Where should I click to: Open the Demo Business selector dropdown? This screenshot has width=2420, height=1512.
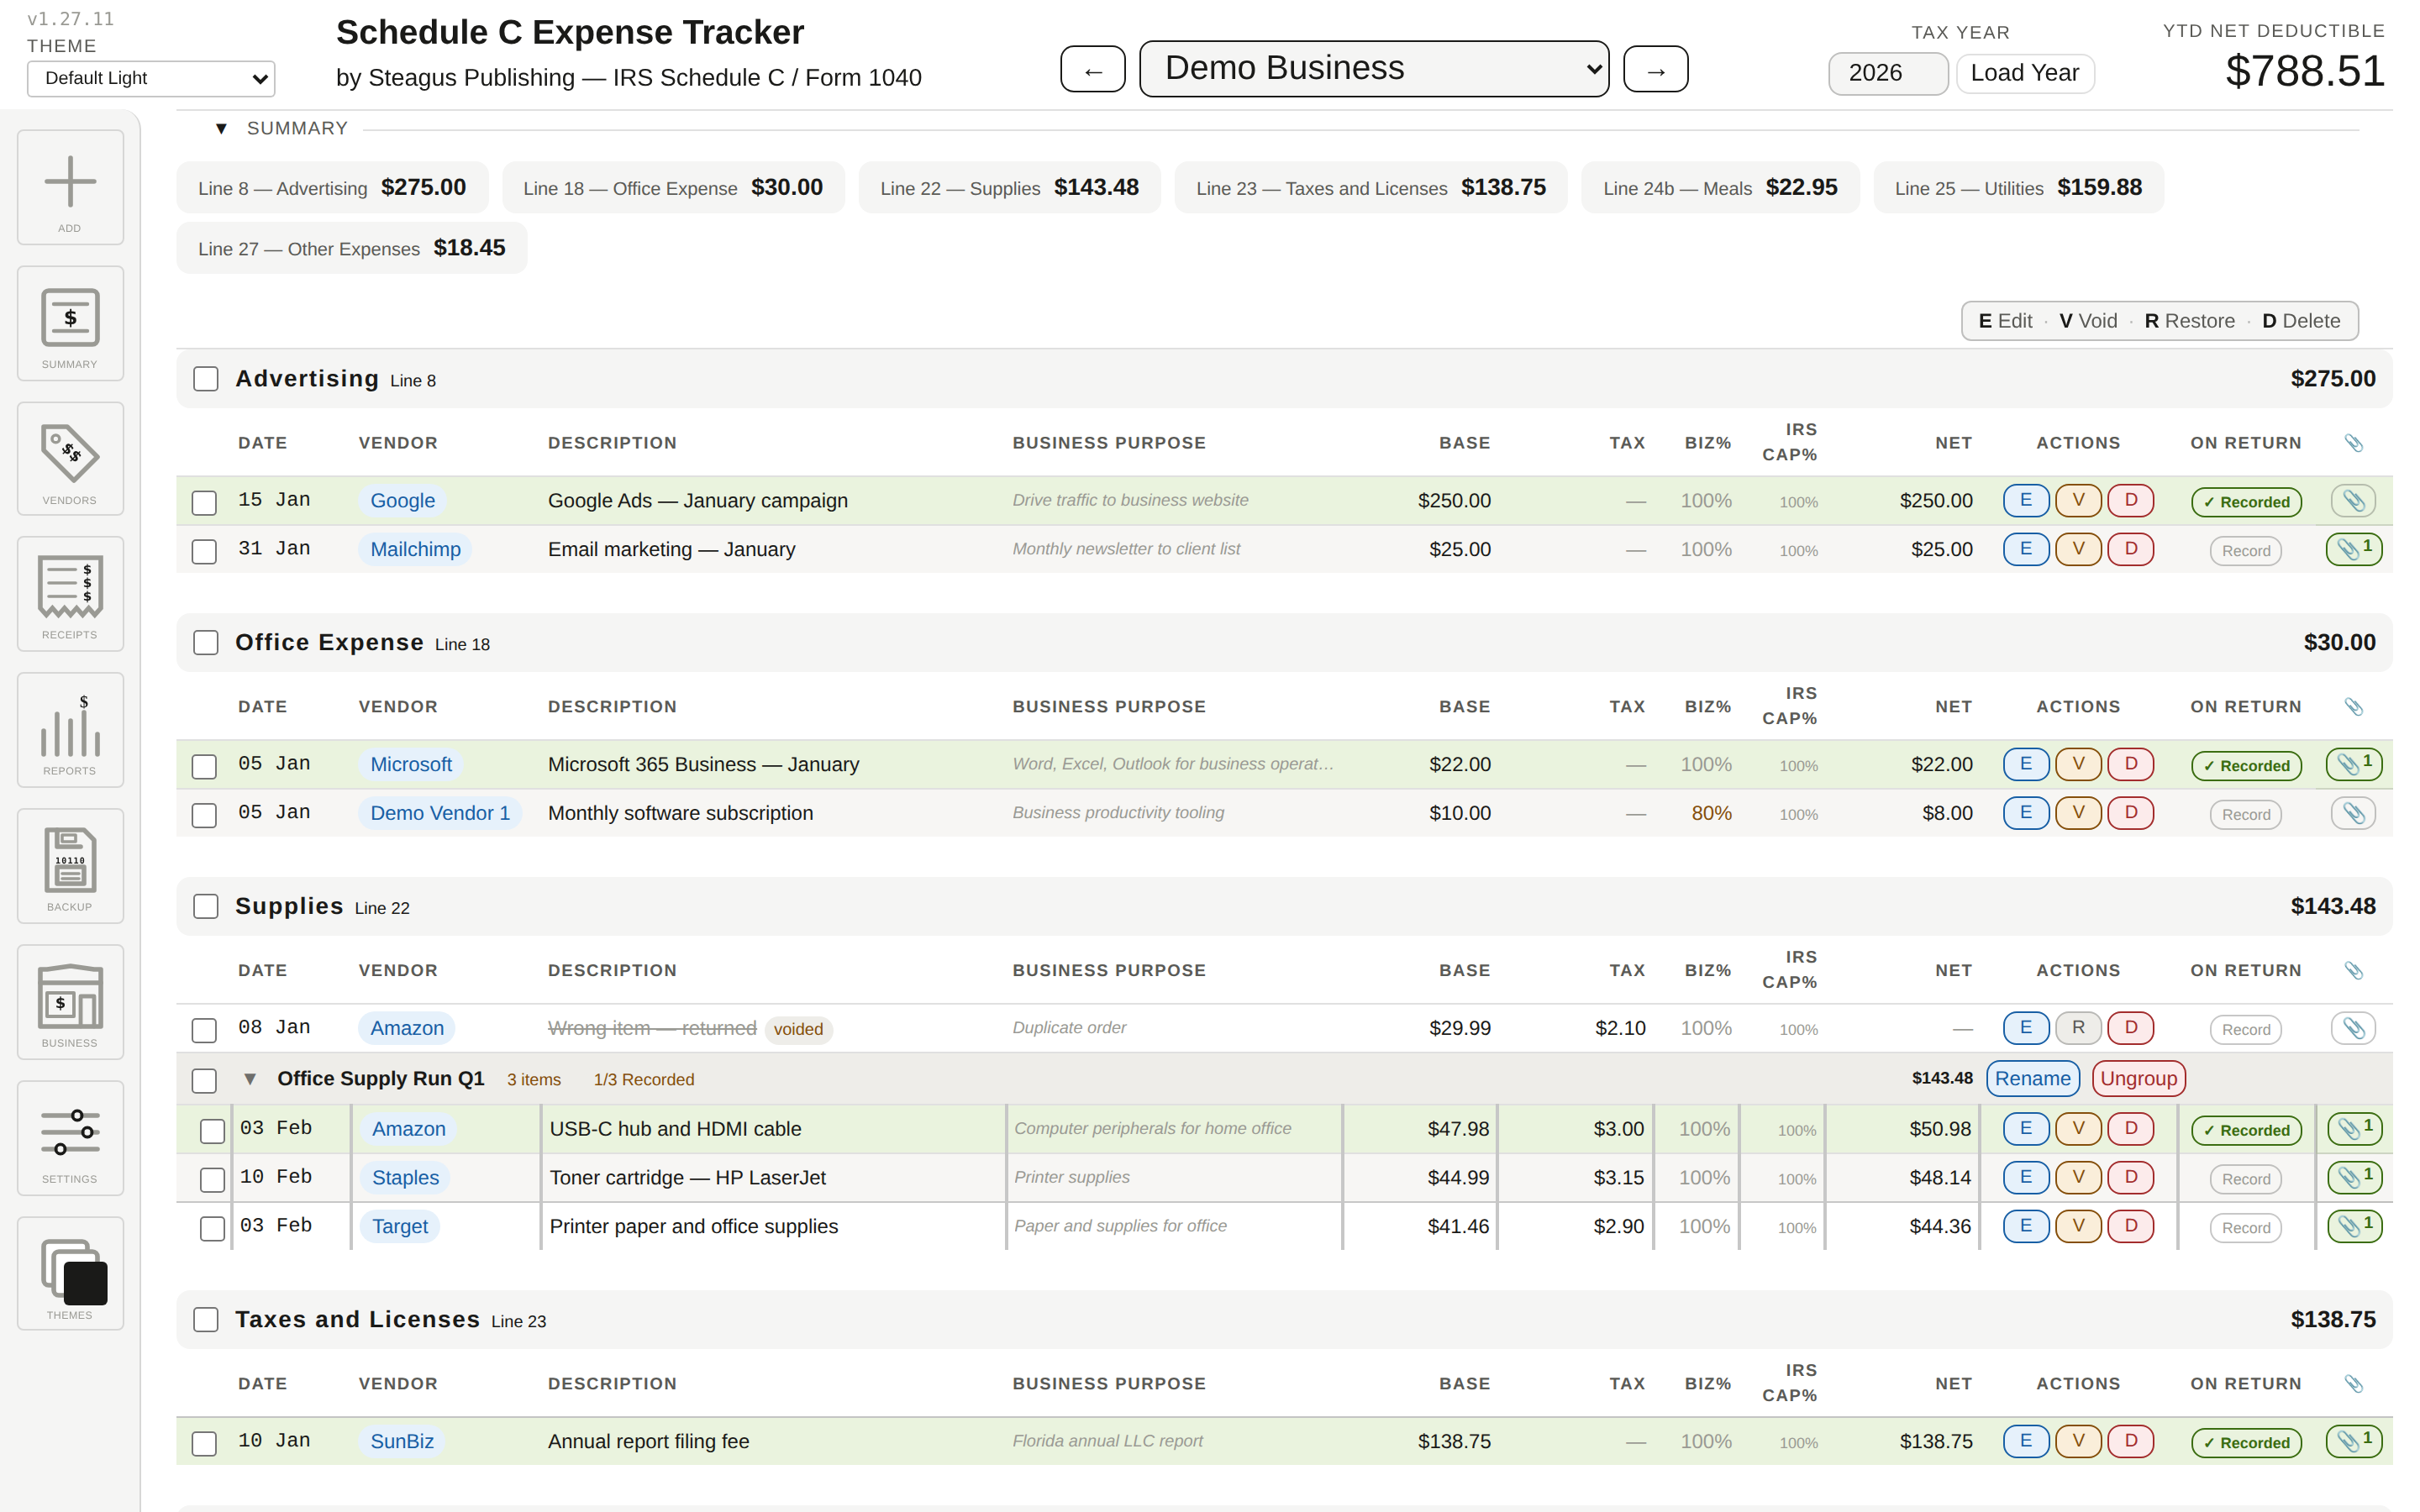(x=1374, y=68)
